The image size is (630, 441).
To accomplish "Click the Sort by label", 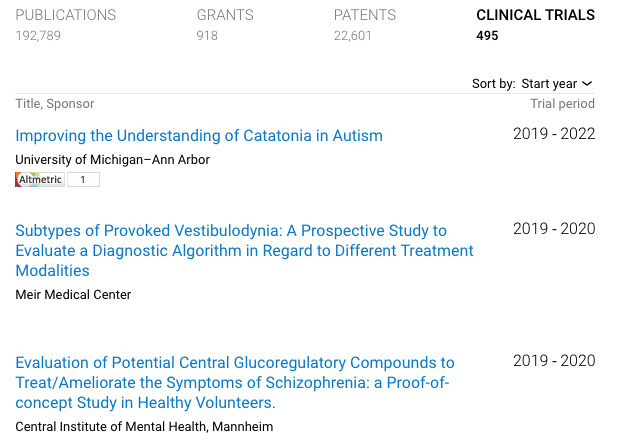I will click(x=493, y=84).
